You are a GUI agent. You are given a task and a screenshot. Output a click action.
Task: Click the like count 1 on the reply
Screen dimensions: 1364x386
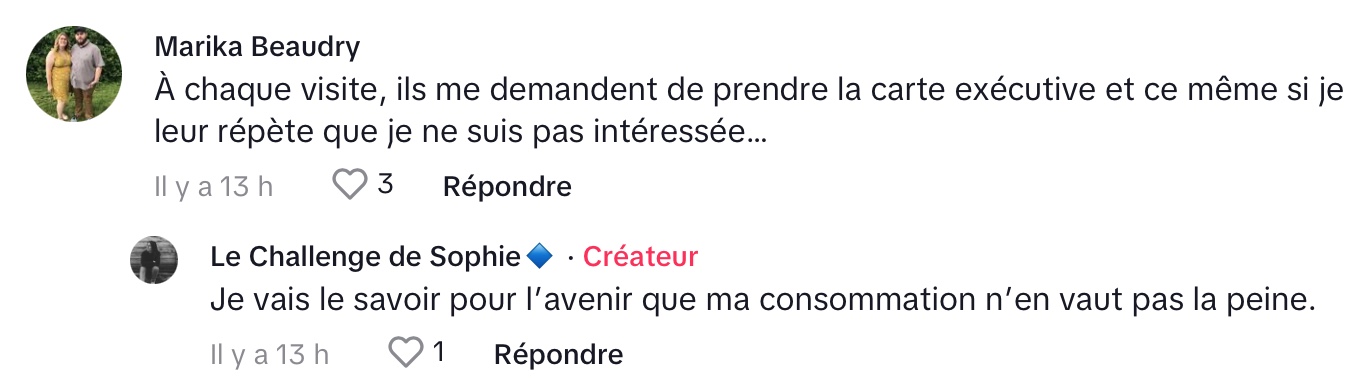[438, 352]
